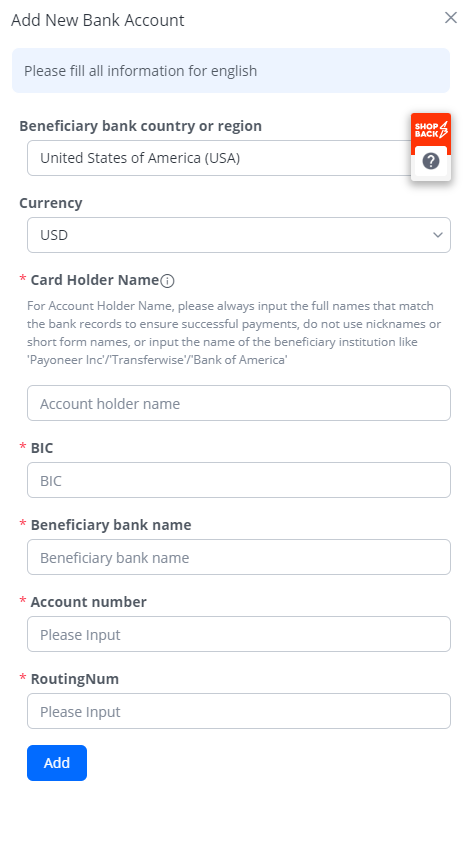Open the Beneficiary bank country or region dropdown
The width and height of the screenshot is (463, 857).
[x=219, y=159]
